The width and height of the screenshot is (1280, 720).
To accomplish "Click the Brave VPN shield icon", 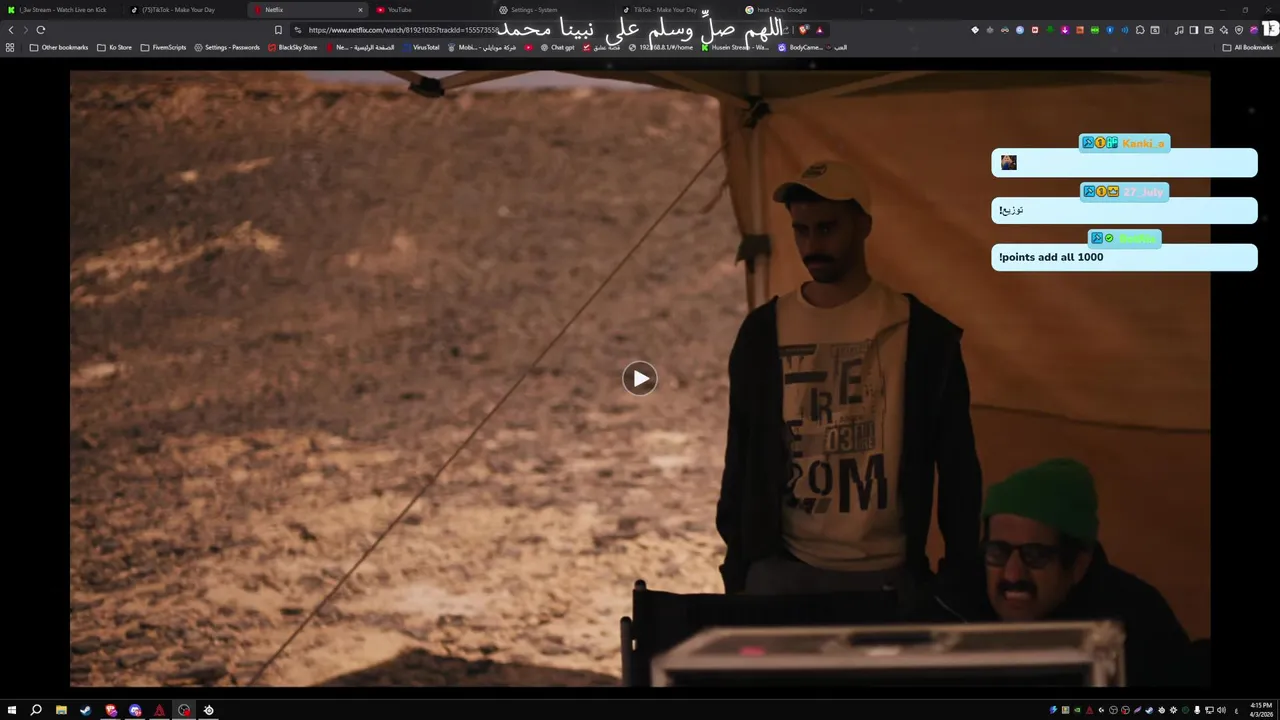I will (x=1239, y=30).
